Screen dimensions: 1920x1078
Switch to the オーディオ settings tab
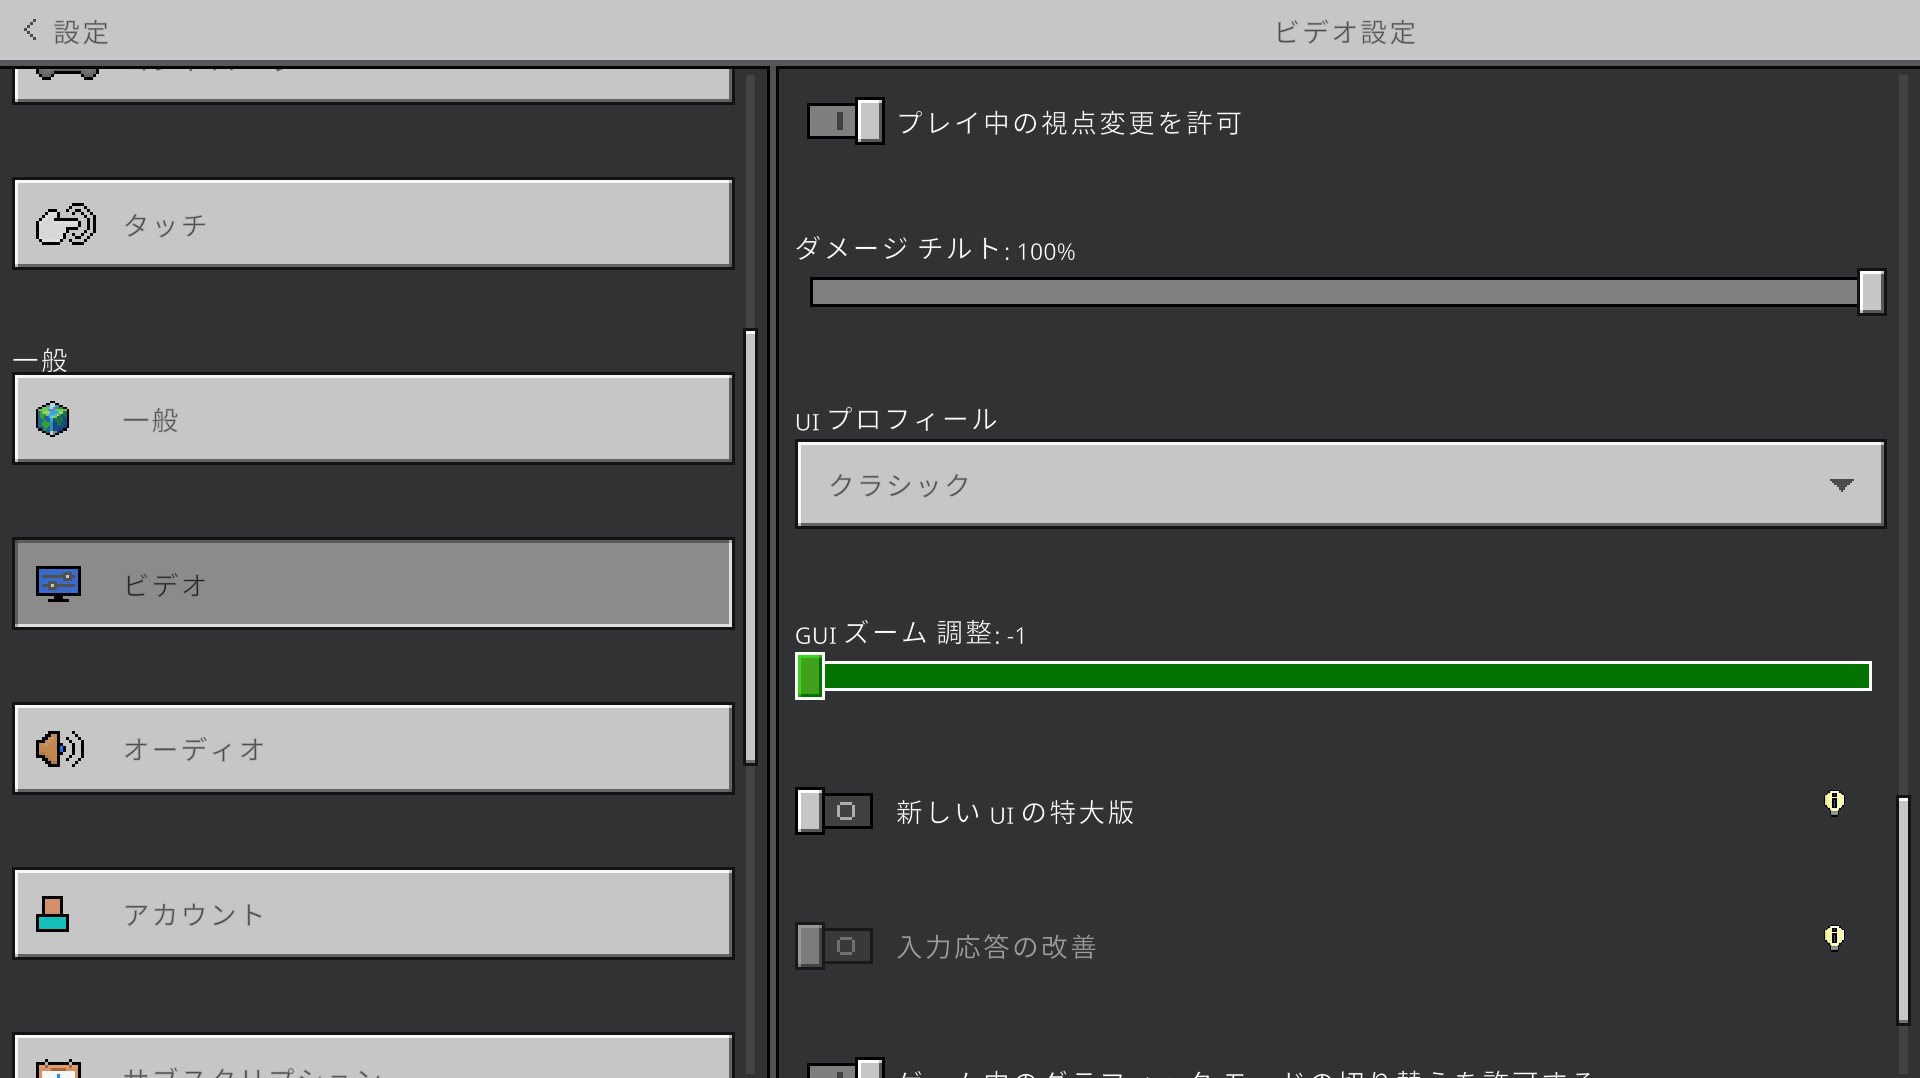373,749
